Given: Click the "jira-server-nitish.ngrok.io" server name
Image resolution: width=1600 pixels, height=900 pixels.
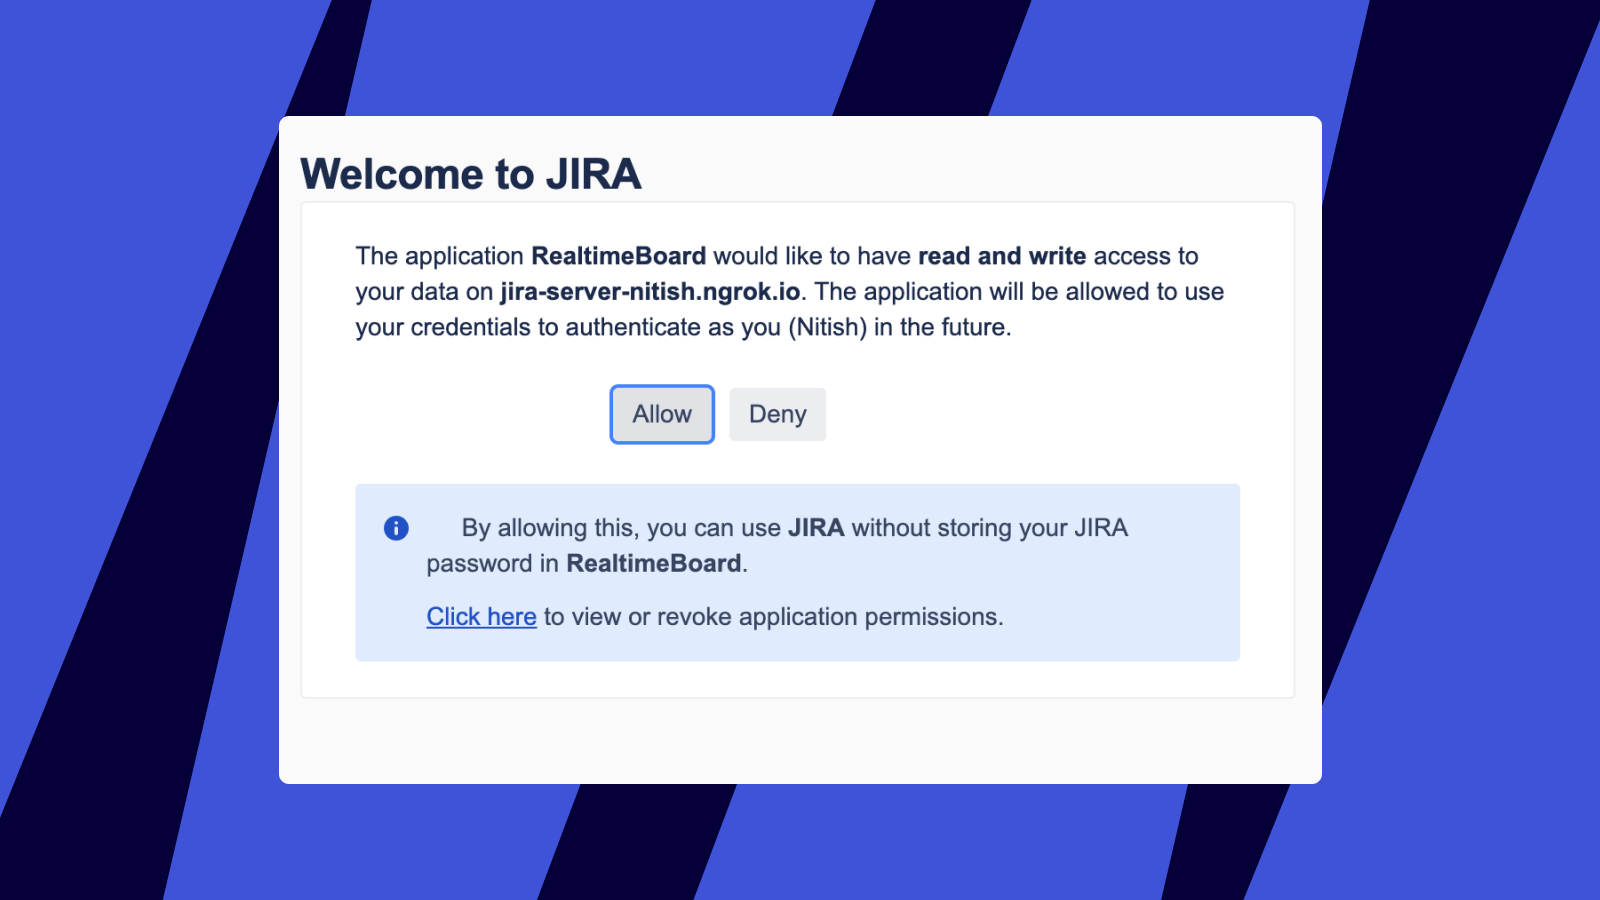Looking at the screenshot, I should coord(650,292).
